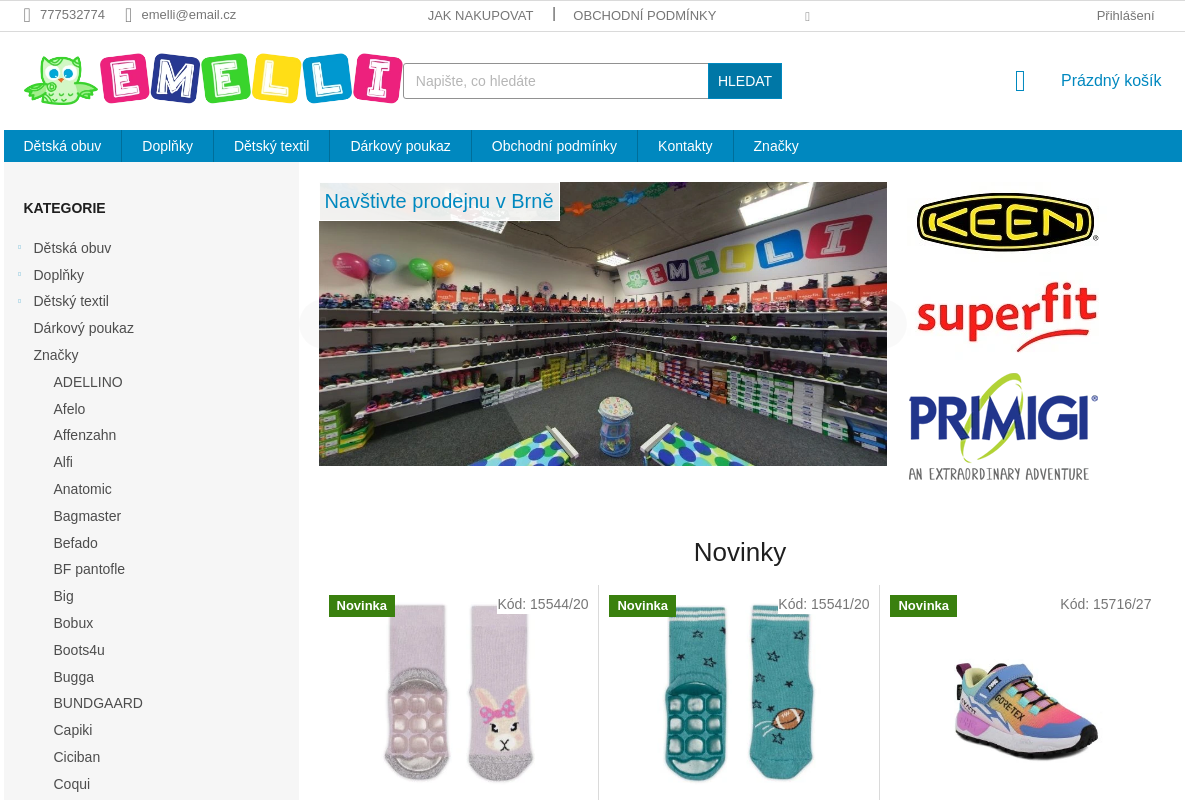
Task: Focus the search input field
Action: [x=556, y=81]
